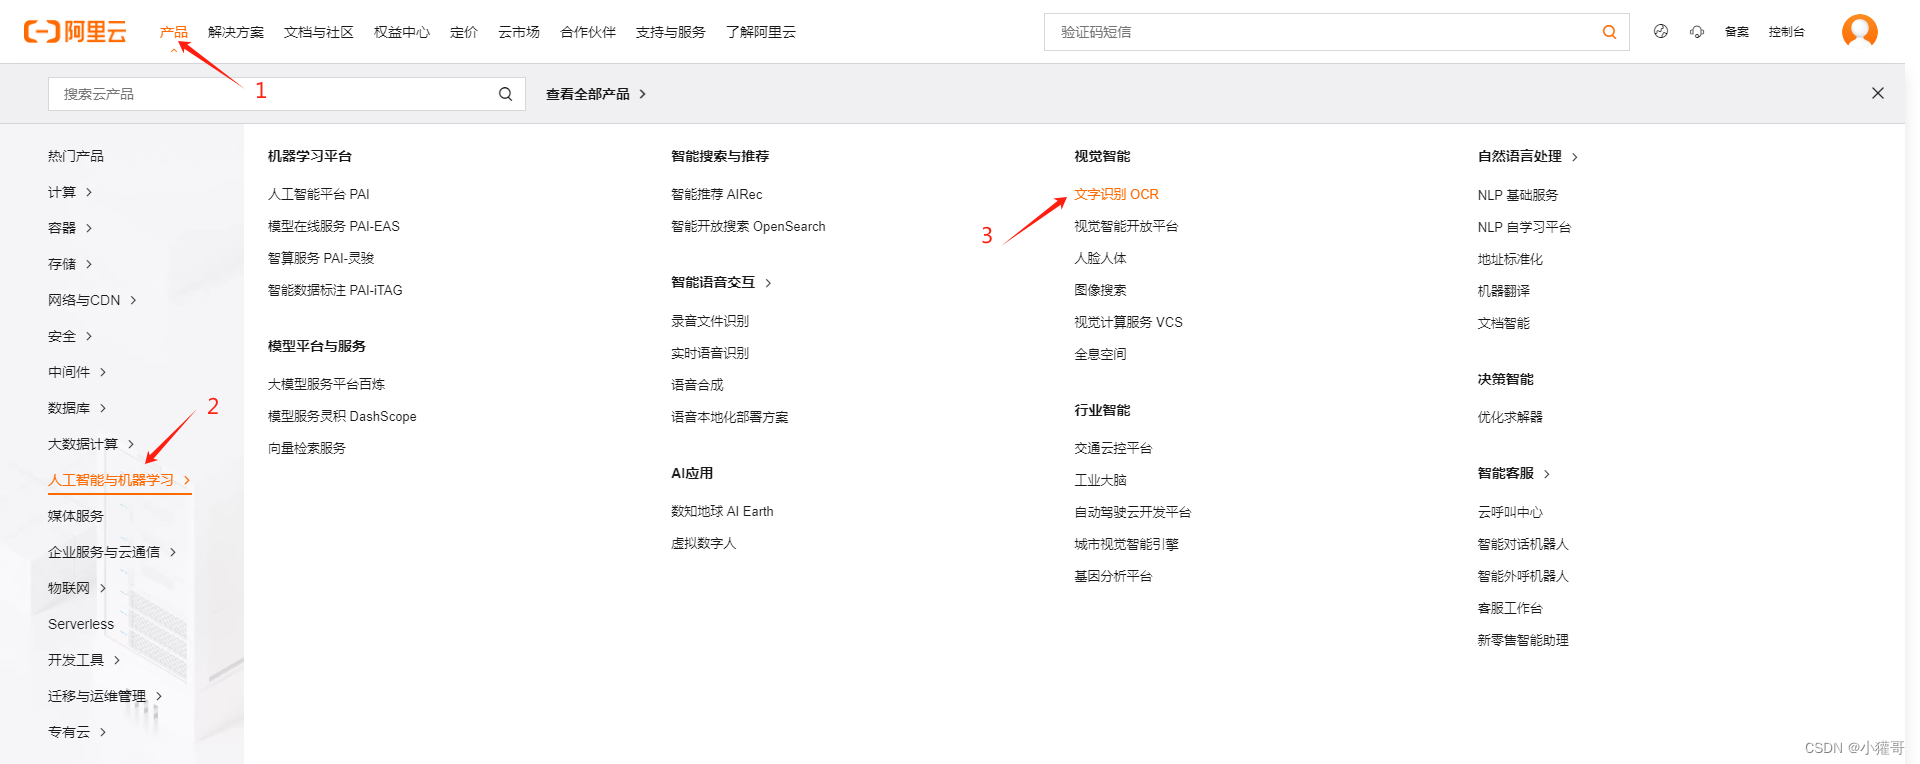
Task: Expand 中间件 category
Action: tap(77, 372)
